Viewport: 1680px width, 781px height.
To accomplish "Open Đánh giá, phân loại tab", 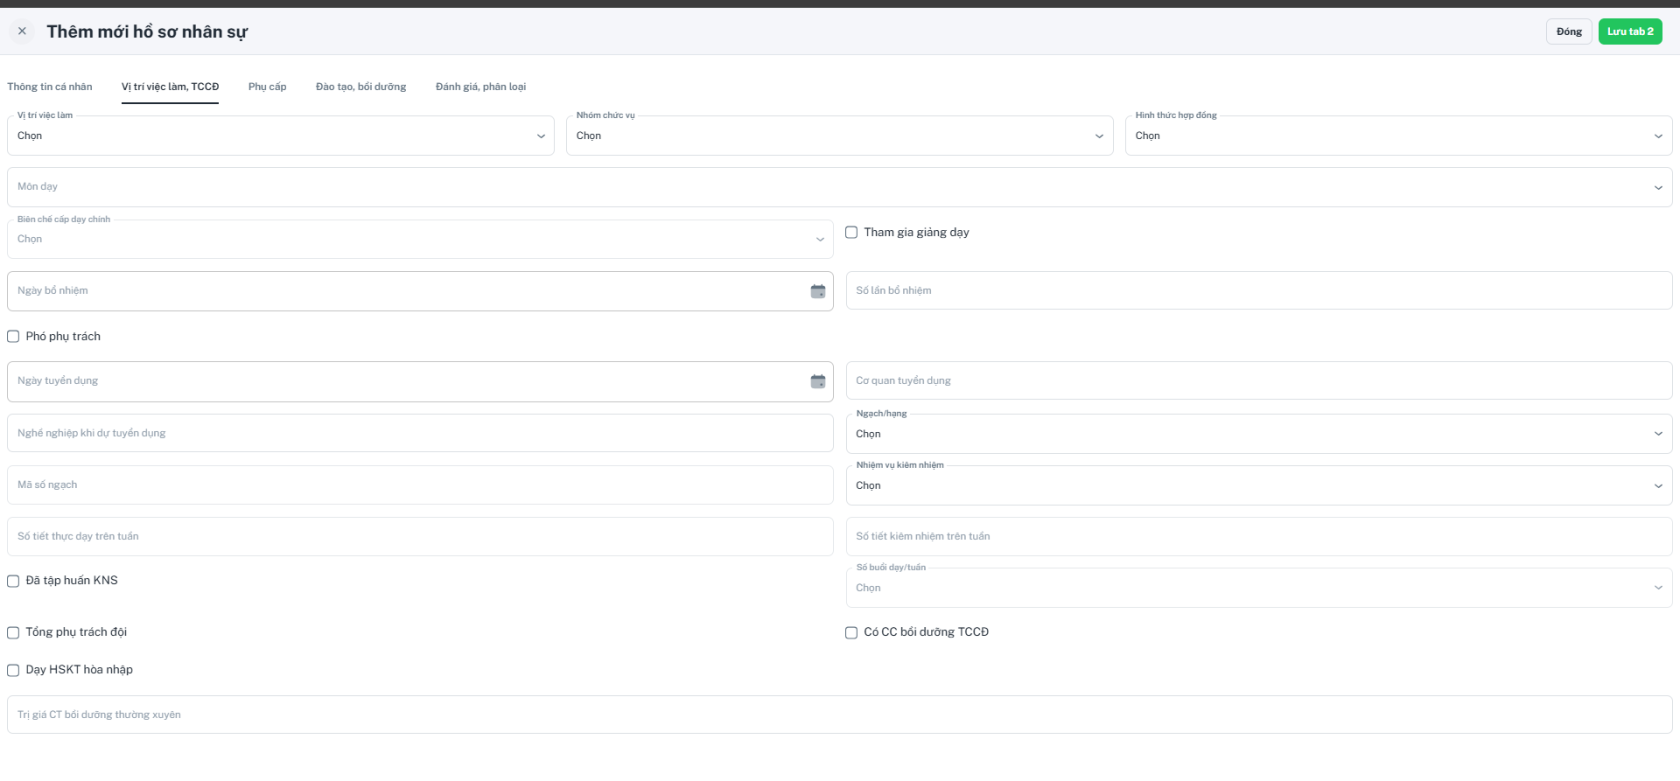I will coord(481,87).
